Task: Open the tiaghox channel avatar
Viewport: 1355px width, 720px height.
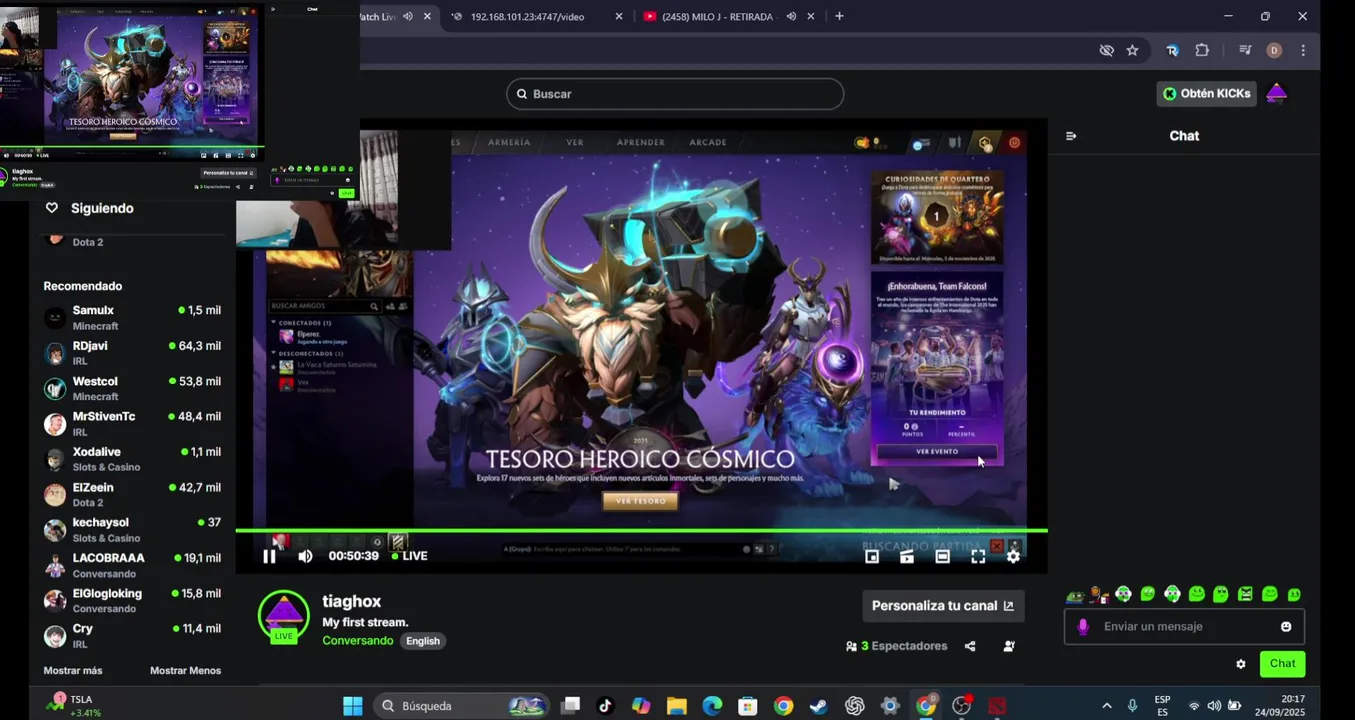Action: pyautogui.click(x=284, y=616)
